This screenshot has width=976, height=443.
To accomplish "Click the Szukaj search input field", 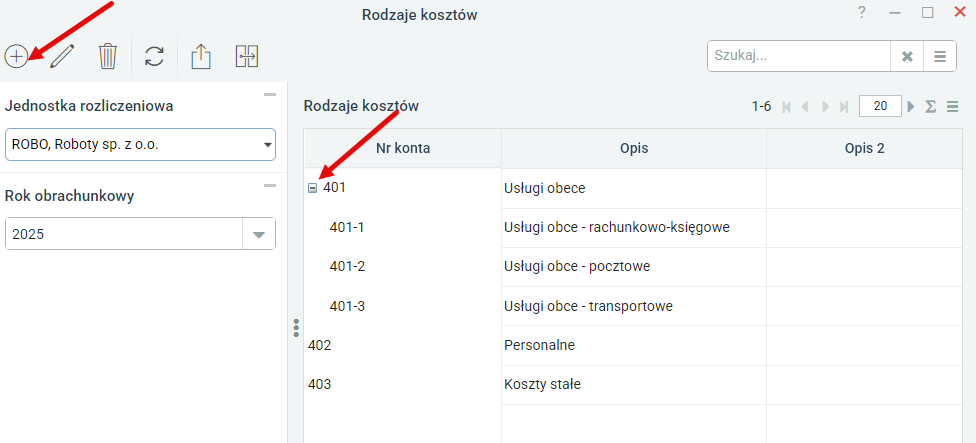I will (799, 57).
